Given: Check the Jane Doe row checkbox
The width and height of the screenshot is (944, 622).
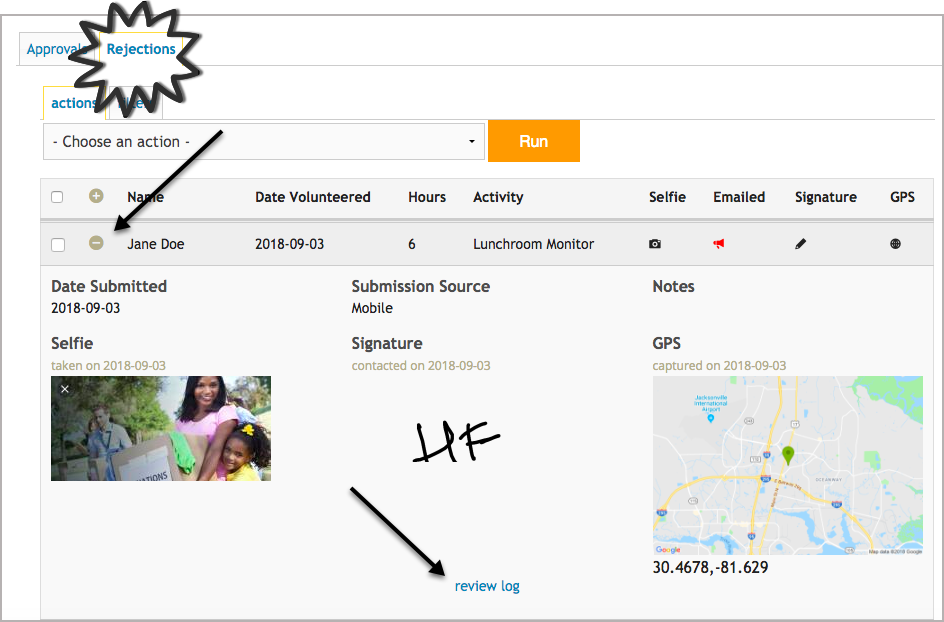Looking at the screenshot, I should tap(58, 244).
